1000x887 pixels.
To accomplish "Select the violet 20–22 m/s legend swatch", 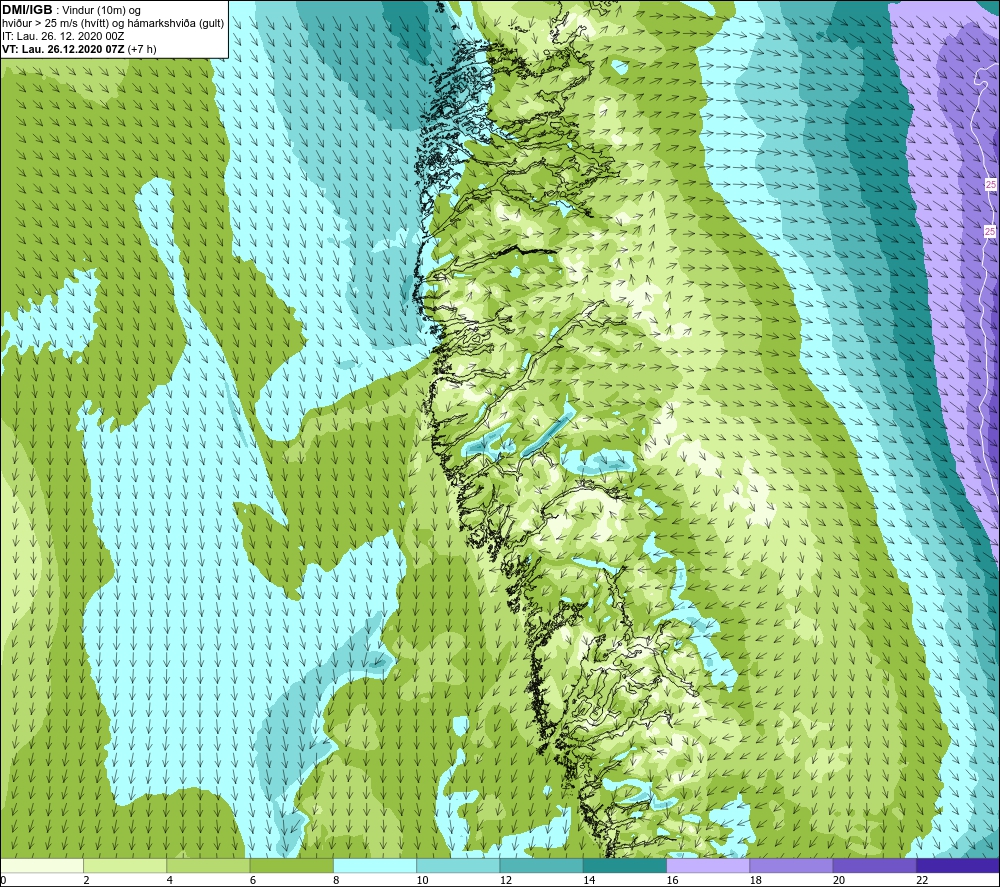I will pyautogui.click(x=874, y=865).
